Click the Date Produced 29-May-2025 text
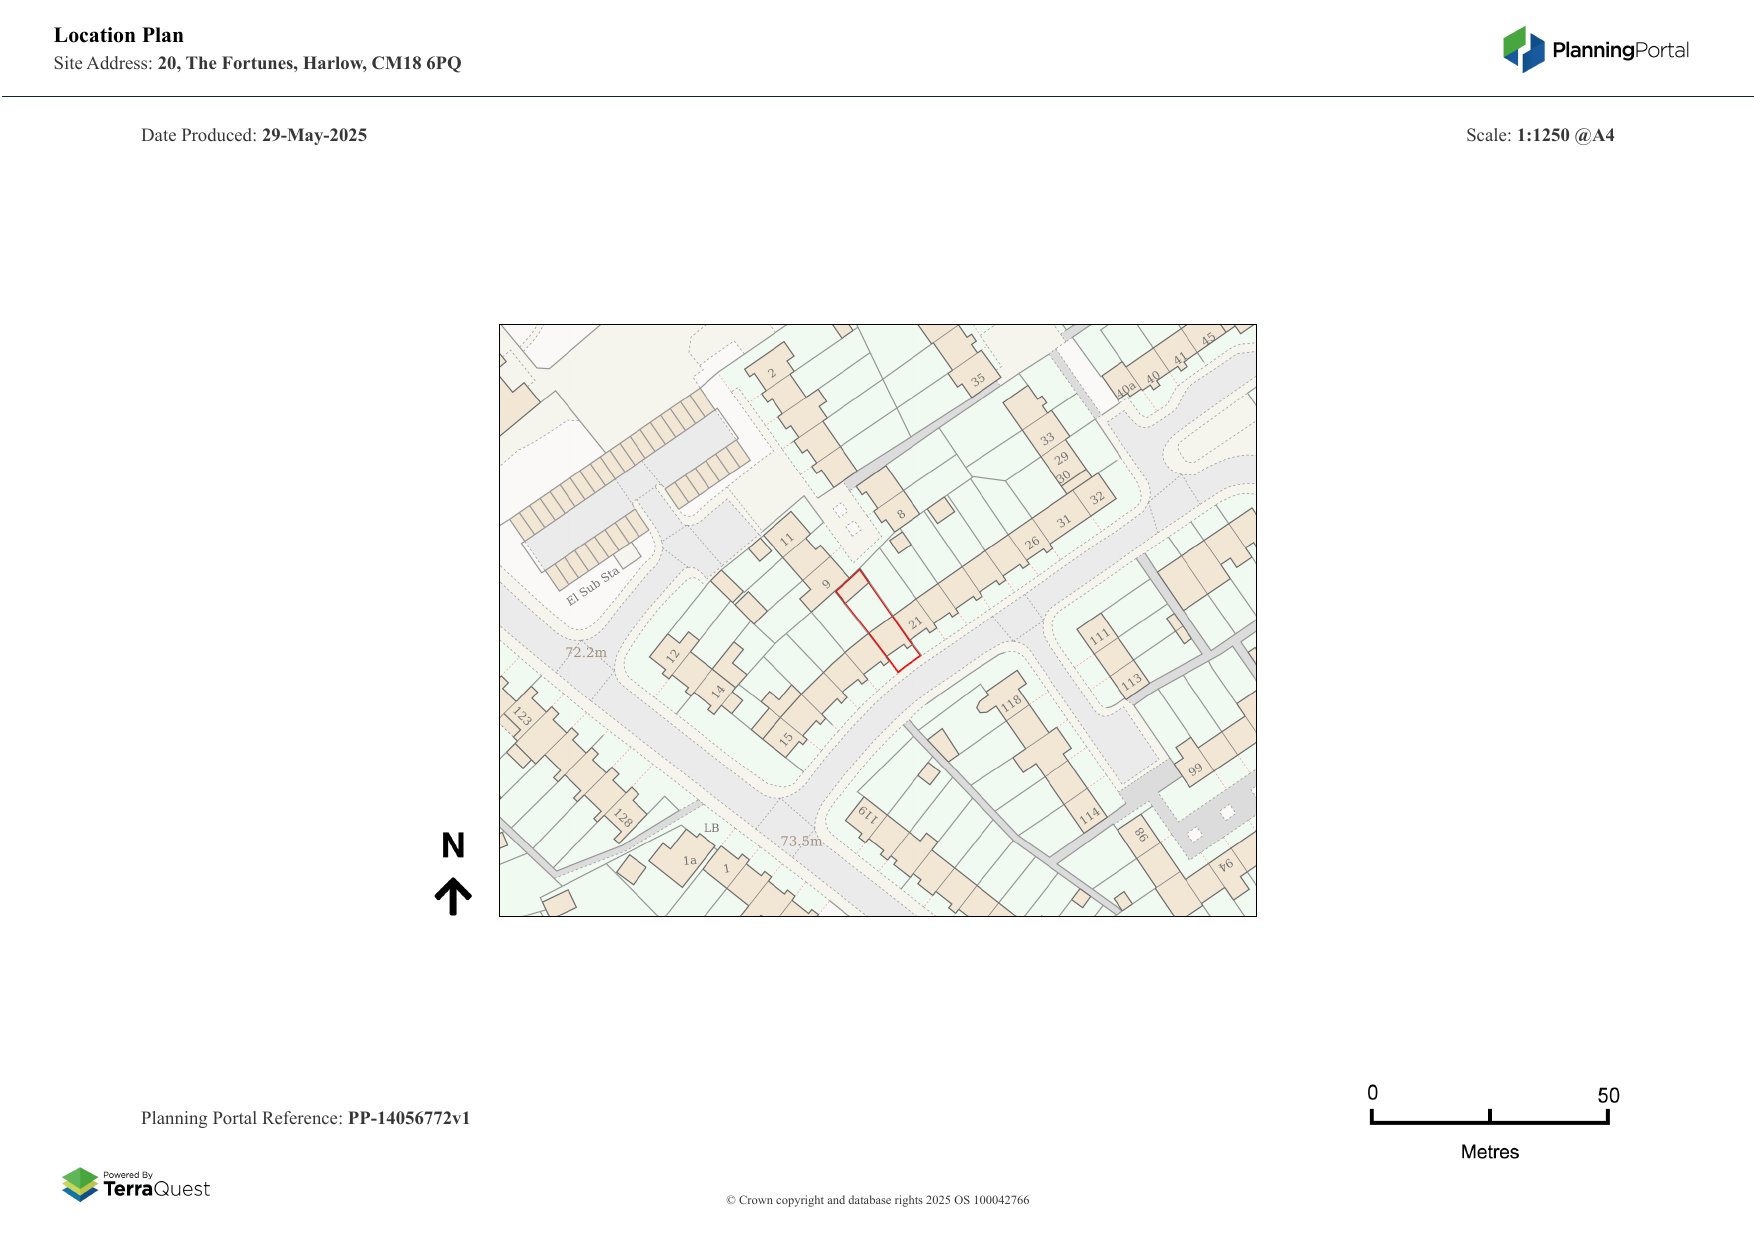Image resolution: width=1754 pixels, height=1241 pixels. 254,135
